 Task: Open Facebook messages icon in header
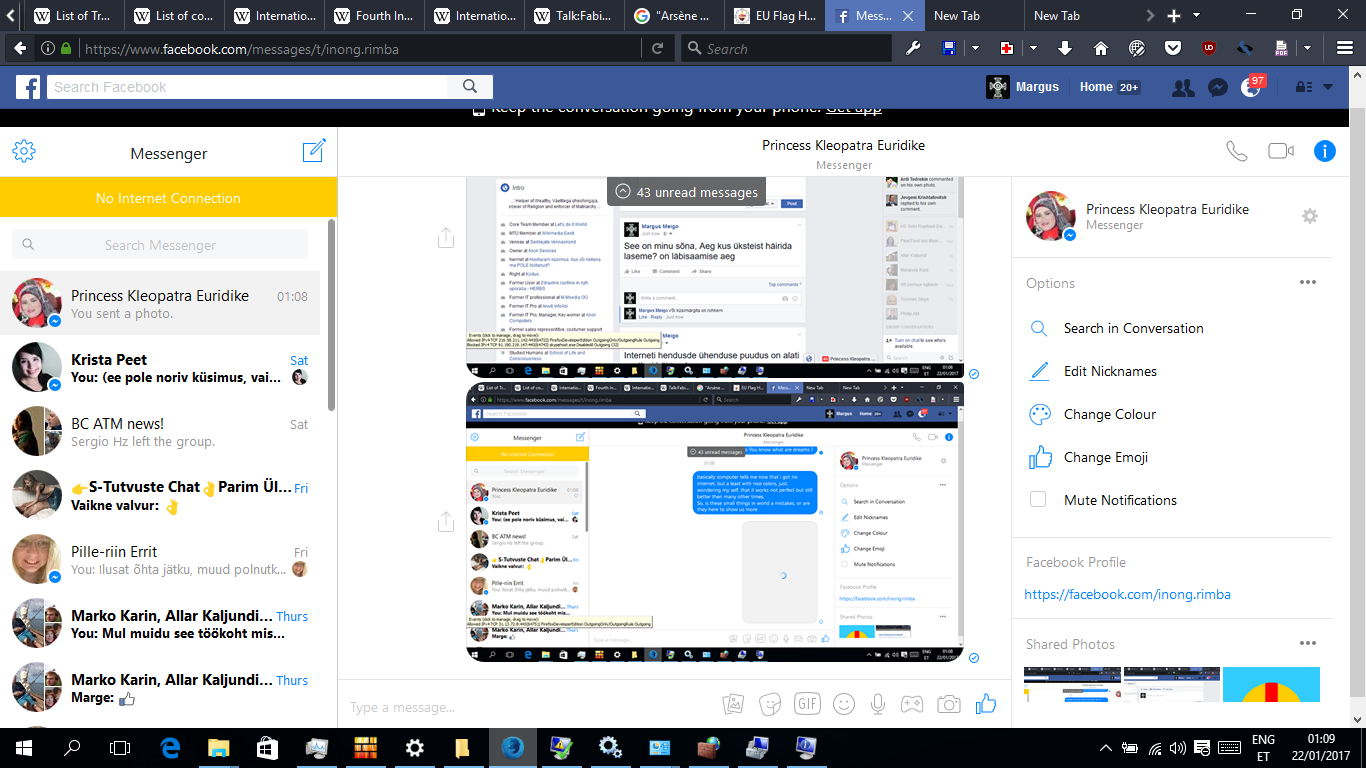pyautogui.click(x=1217, y=87)
